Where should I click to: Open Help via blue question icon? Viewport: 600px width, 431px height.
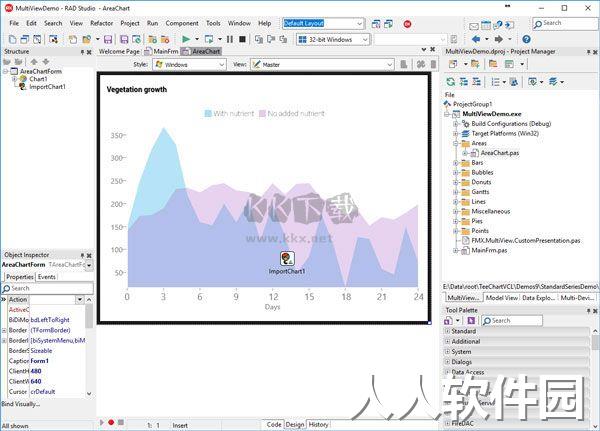527,39
